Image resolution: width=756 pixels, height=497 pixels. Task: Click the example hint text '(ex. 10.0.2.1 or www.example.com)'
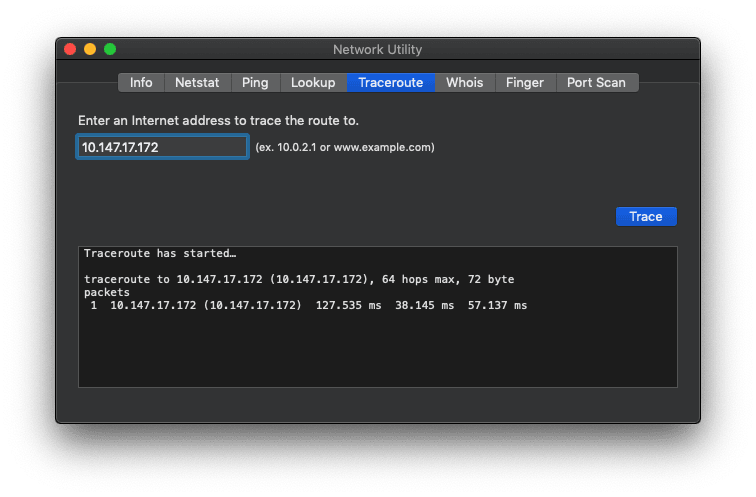point(345,148)
